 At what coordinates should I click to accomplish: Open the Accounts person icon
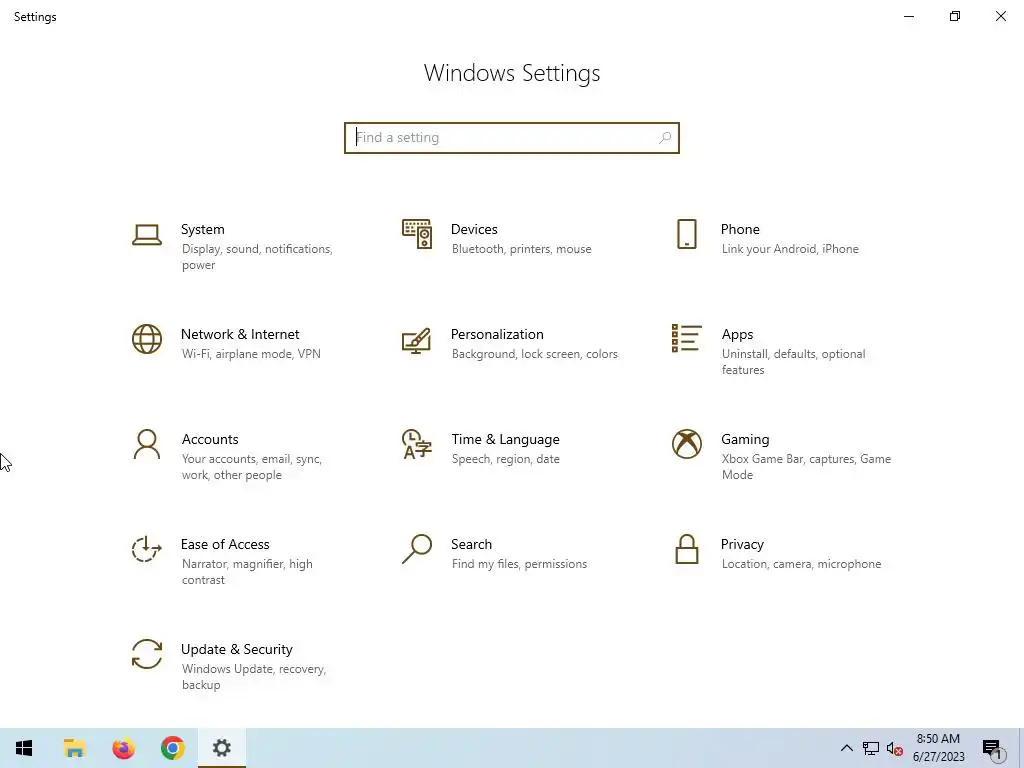(147, 444)
